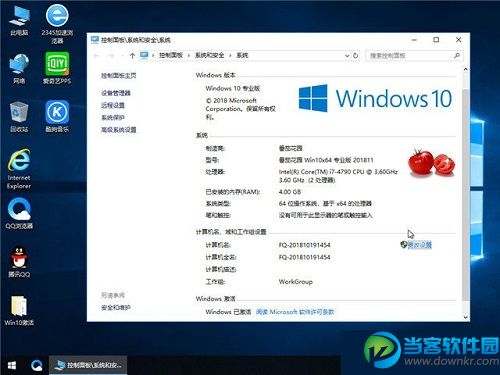Open the Win10 activation folder icon
Image resolution: width=500 pixels, height=375 pixels.
click(19, 310)
